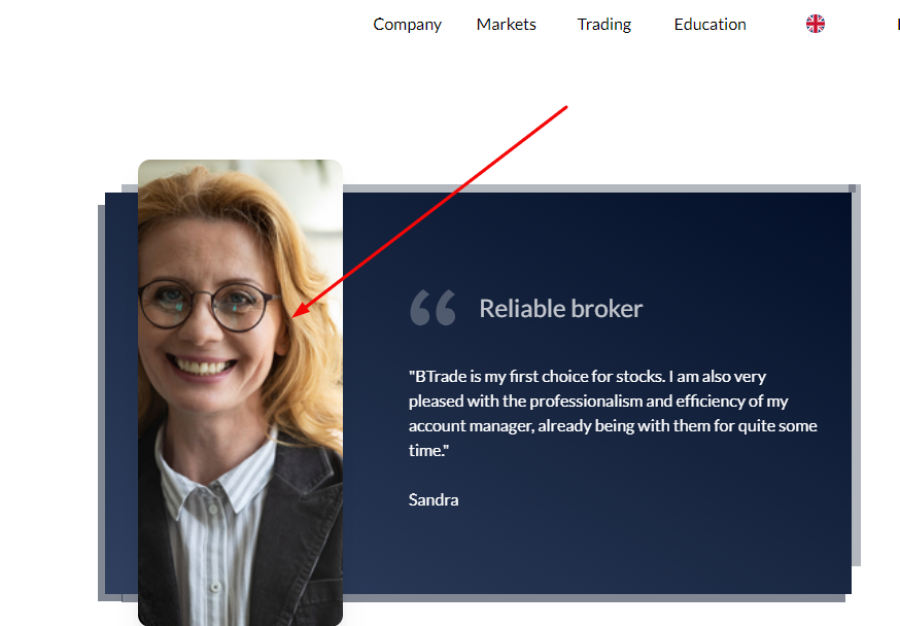Viewport: 900px width, 626px height.
Task: Click the phrase "account manager" in the testimonial
Action: [x=470, y=426]
